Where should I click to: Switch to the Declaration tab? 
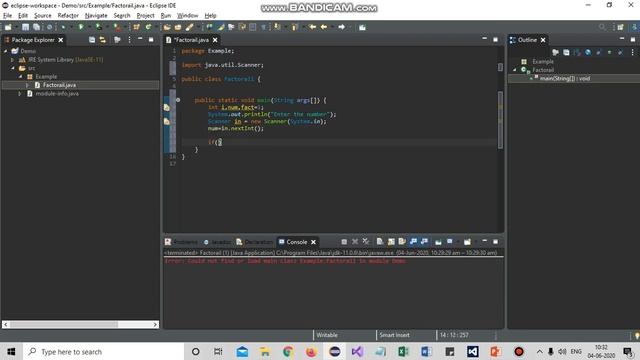[254, 242]
